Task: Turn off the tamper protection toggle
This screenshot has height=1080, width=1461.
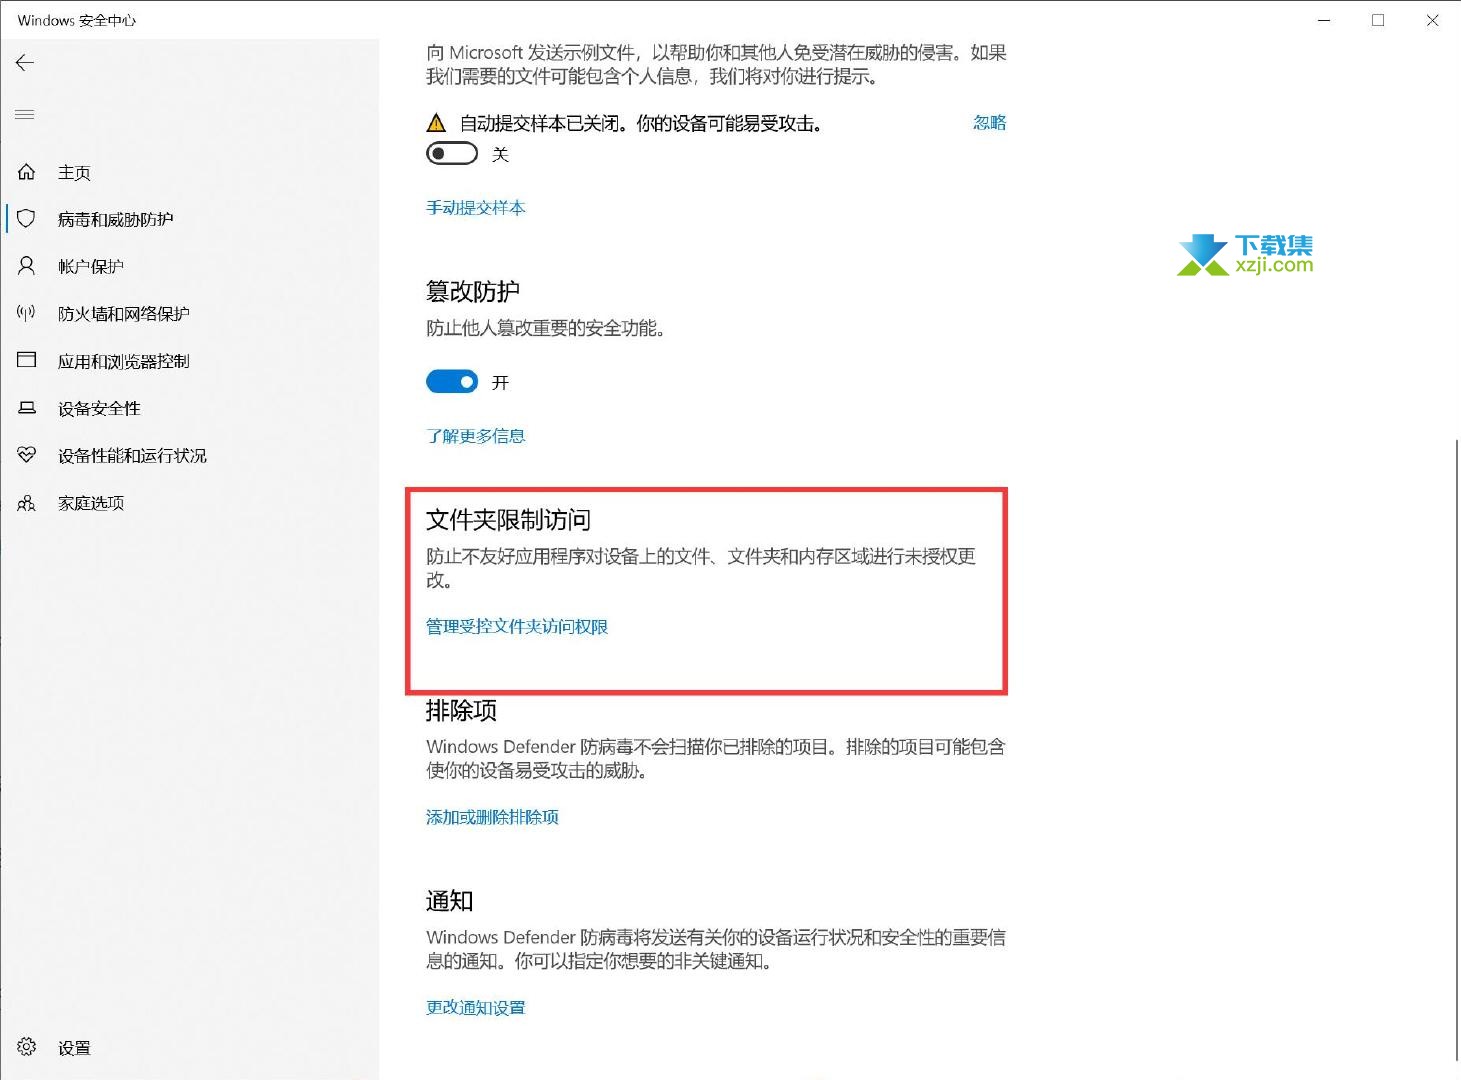Action: pyautogui.click(x=452, y=382)
